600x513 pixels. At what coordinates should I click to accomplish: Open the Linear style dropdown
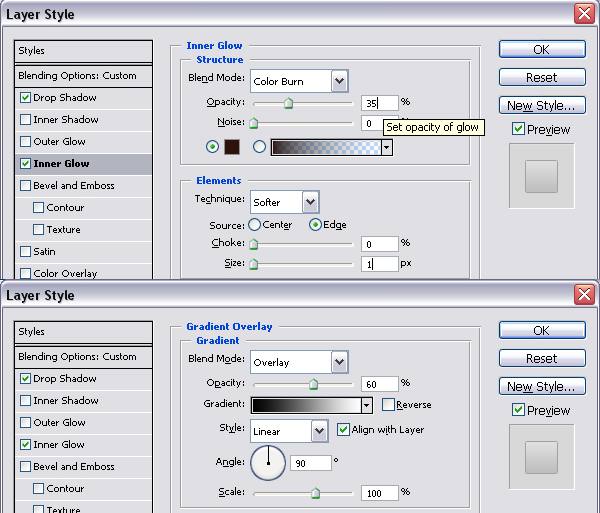pyautogui.click(x=320, y=431)
